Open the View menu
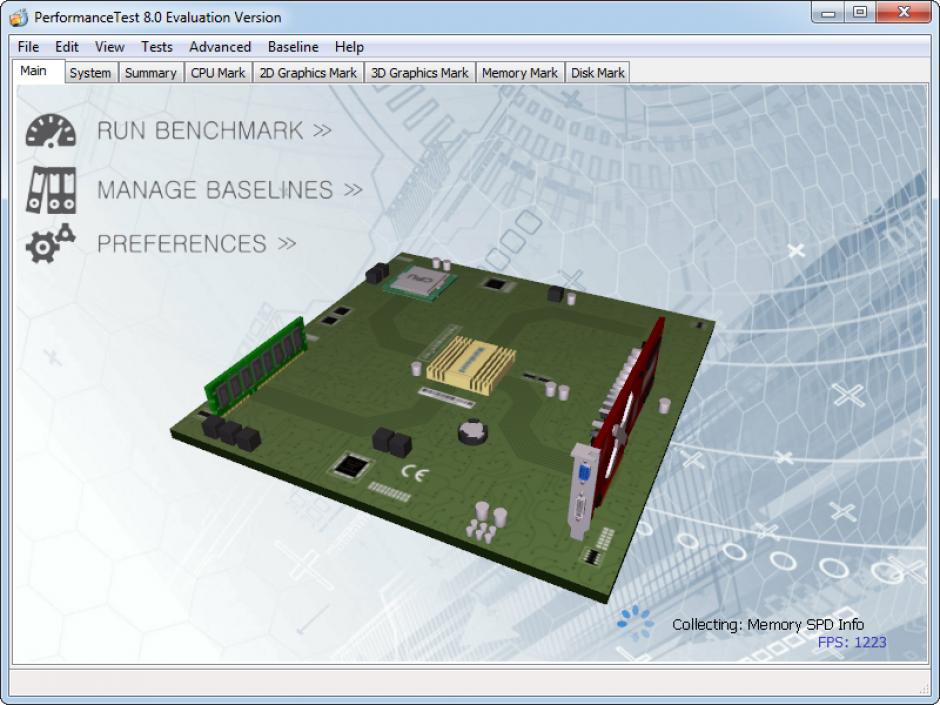This screenshot has width=940, height=705. [x=110, y=47]
